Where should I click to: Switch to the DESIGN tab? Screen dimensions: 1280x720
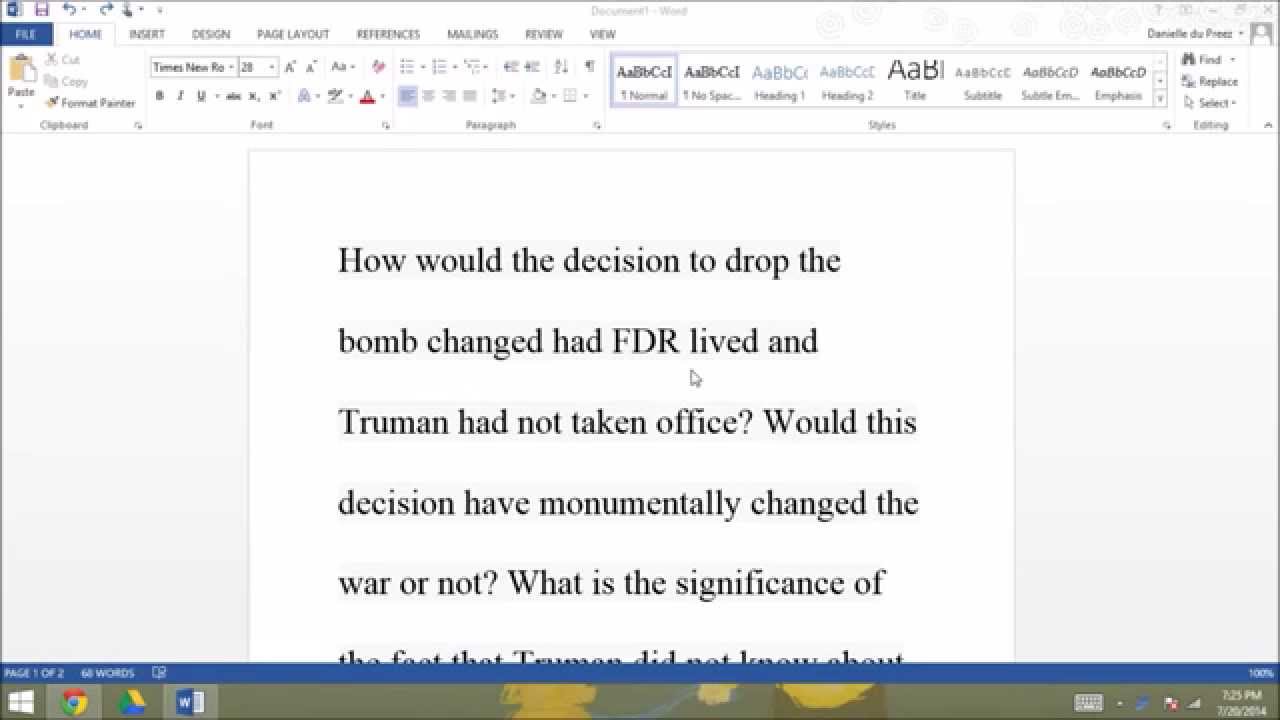(211, 34)
